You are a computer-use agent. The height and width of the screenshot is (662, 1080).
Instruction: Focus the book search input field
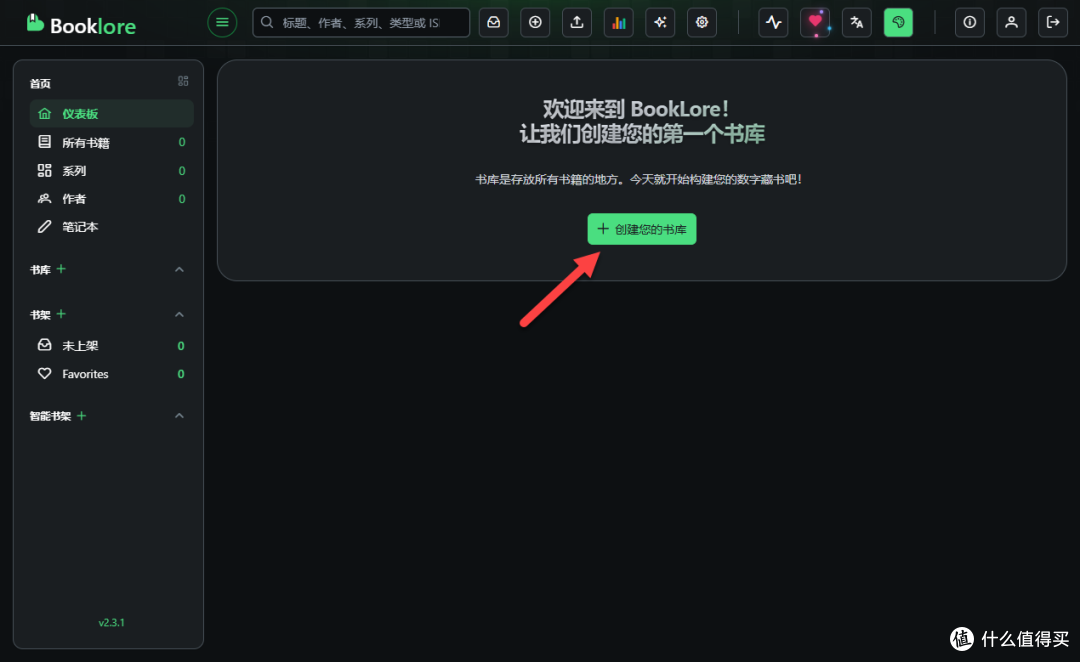(x=361, y=23)
